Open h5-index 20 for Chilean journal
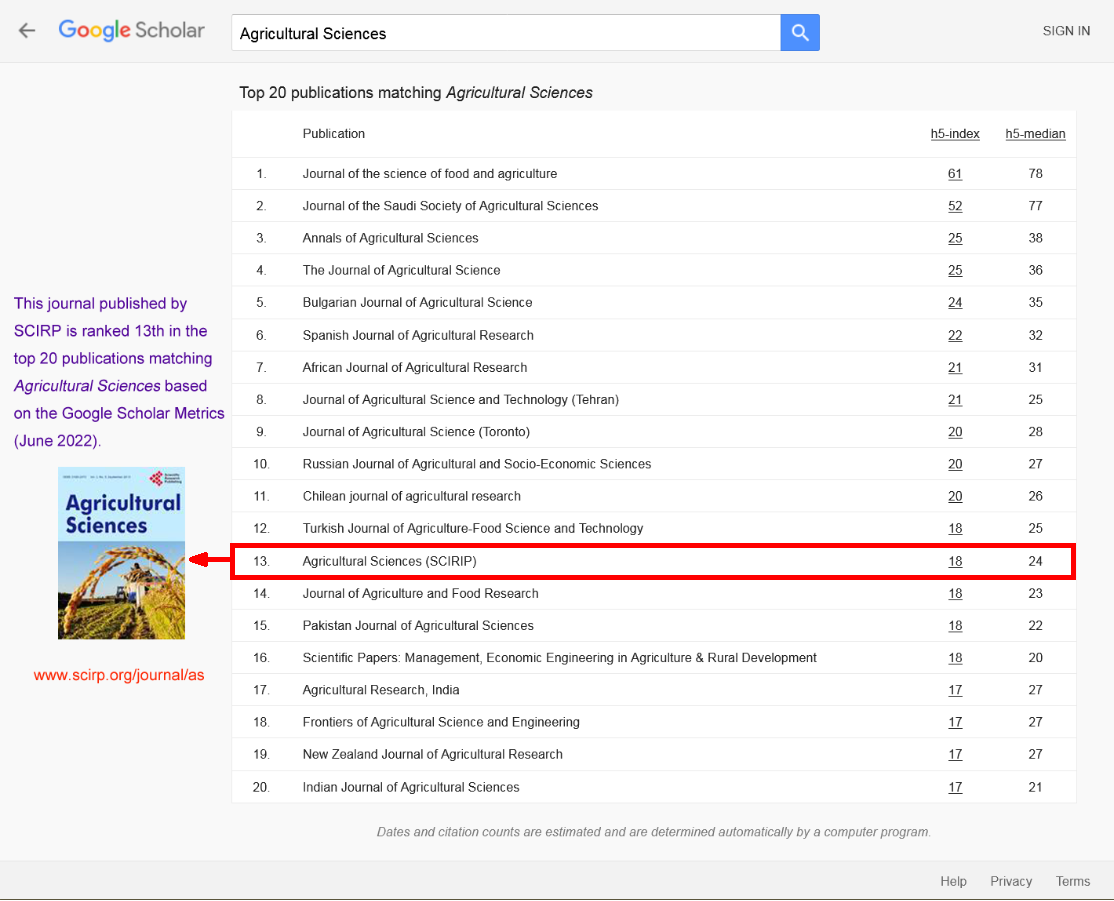The image size is (1114, 901). pyautogui.click(x=955, y=497)
